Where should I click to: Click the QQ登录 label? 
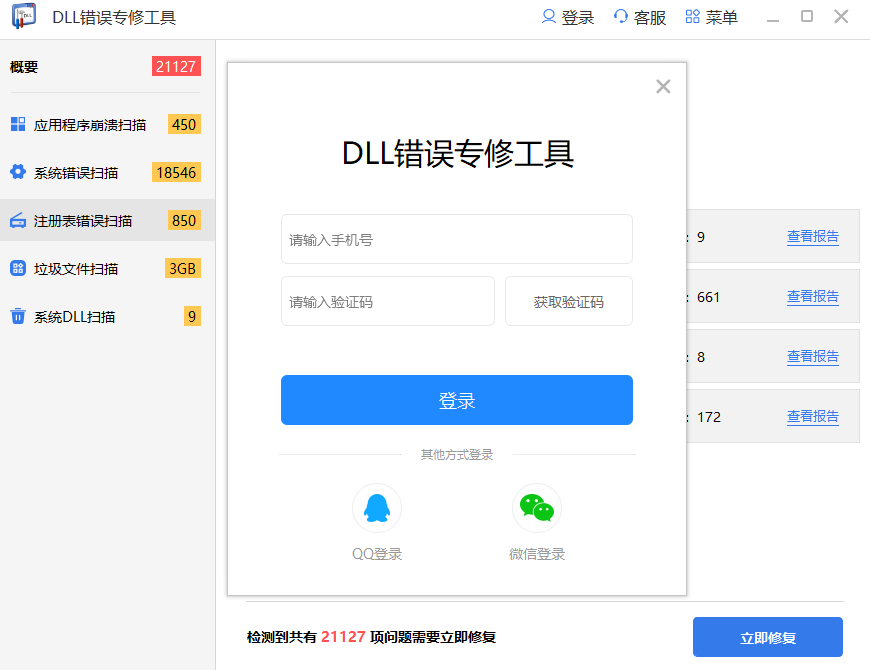click(377, 554)
